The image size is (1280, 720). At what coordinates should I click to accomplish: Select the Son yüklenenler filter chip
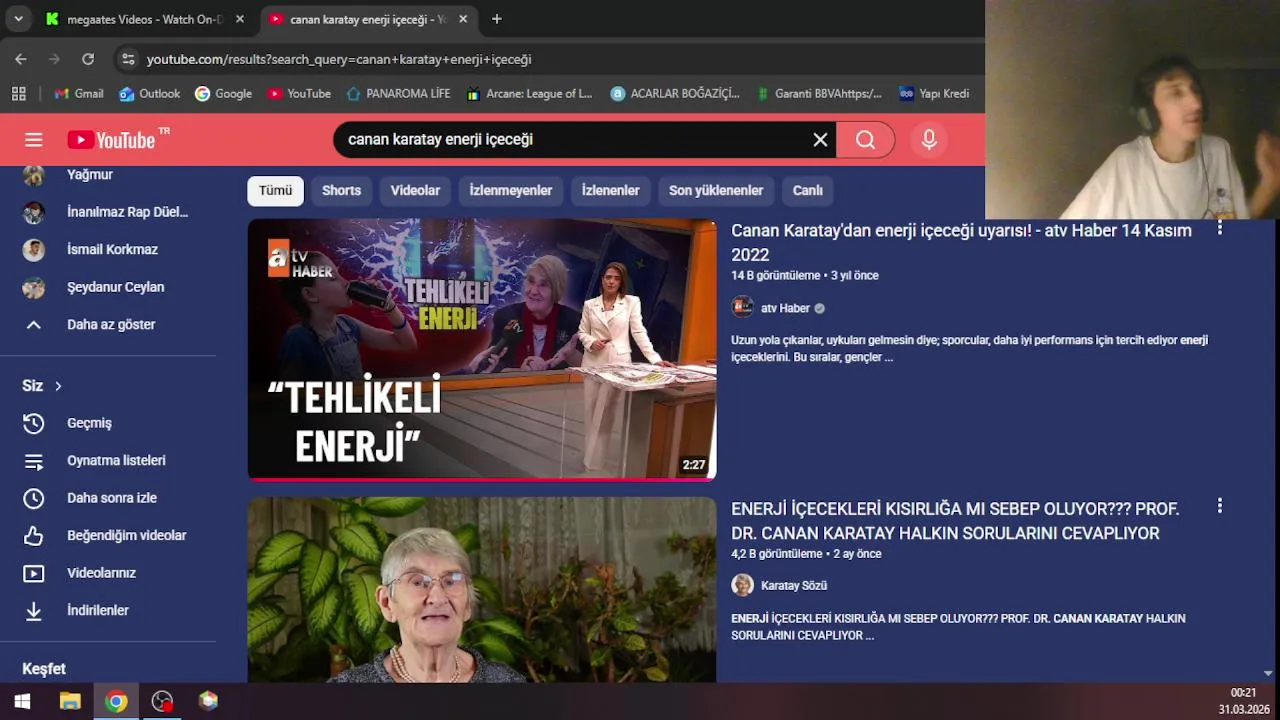pyautogui.click(x=716, y=190)
